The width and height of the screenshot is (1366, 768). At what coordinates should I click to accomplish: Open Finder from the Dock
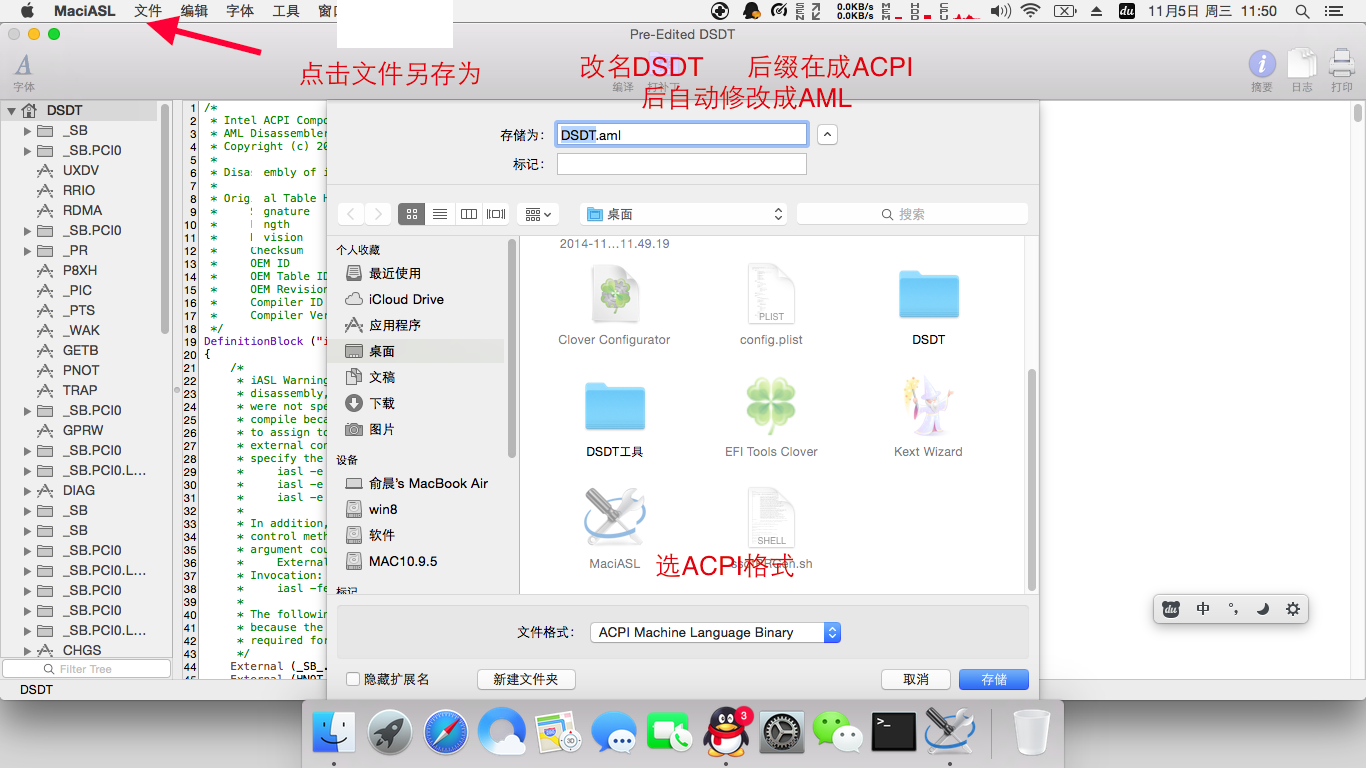point(334,732)
